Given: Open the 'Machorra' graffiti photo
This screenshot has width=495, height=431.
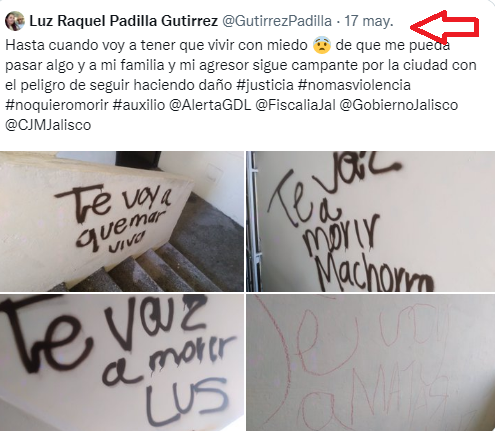Looking at the screenshot, I should pyautogui.click(x=371, y=221).
